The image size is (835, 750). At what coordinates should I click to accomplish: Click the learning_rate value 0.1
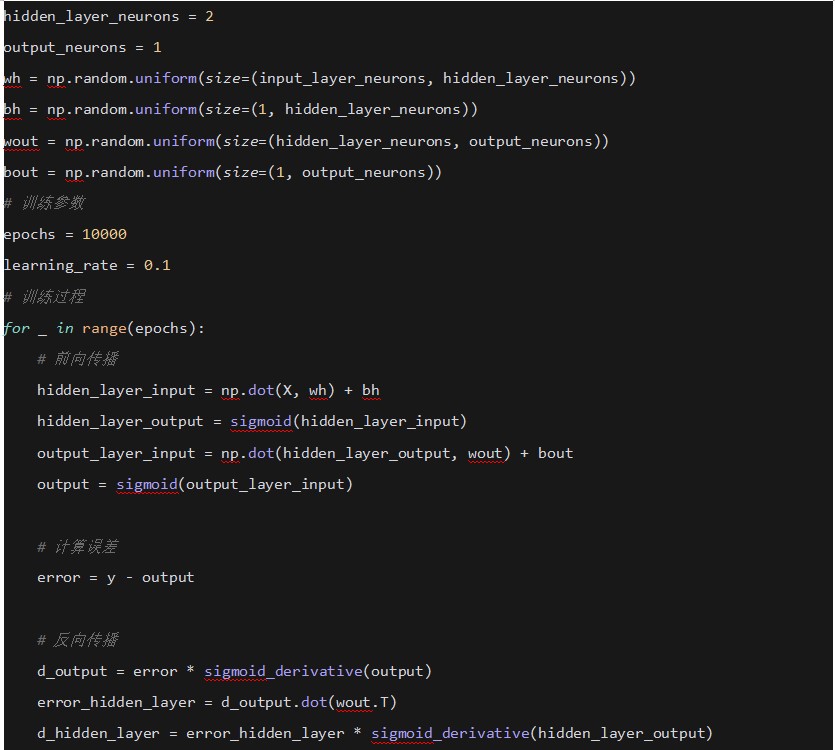(x=157, y=265)
